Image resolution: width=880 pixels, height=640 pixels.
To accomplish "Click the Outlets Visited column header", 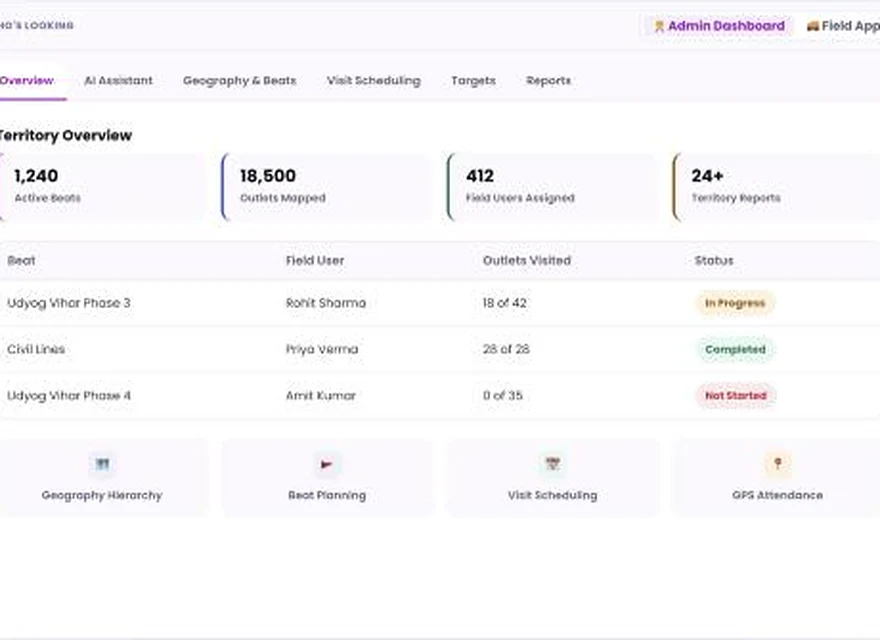I will (x=526, y=260).
